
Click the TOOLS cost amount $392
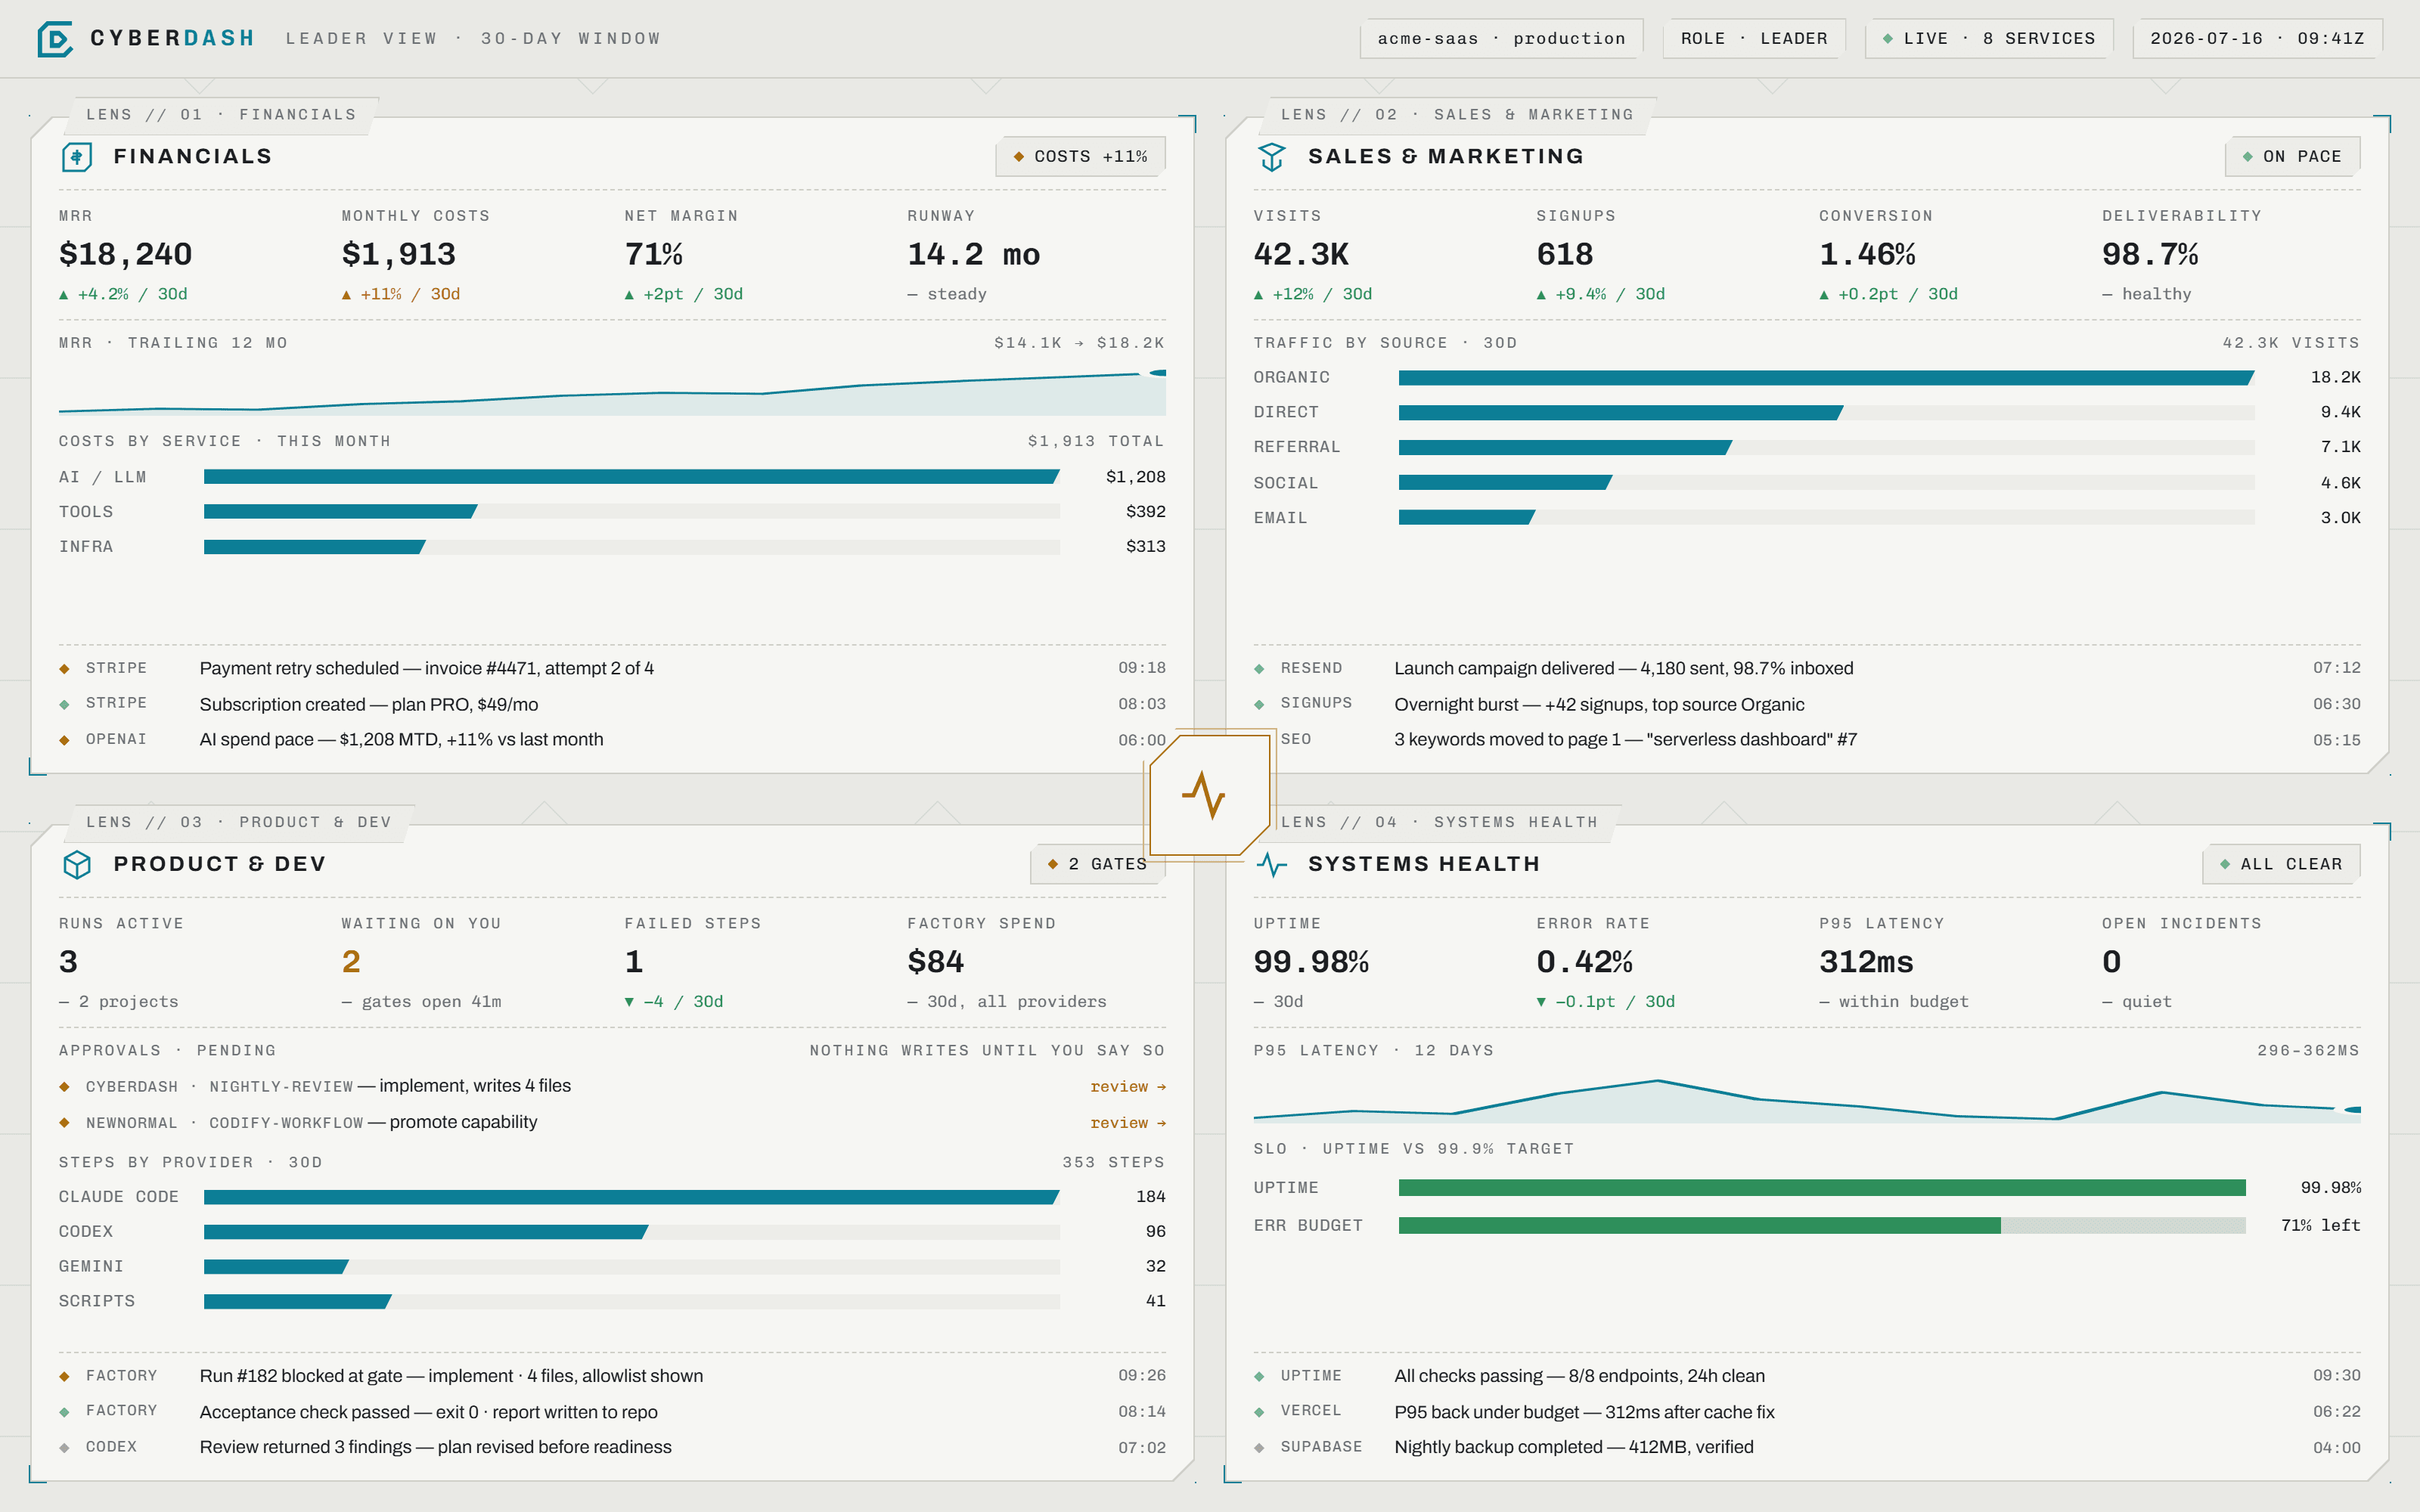click(1145, 512)
